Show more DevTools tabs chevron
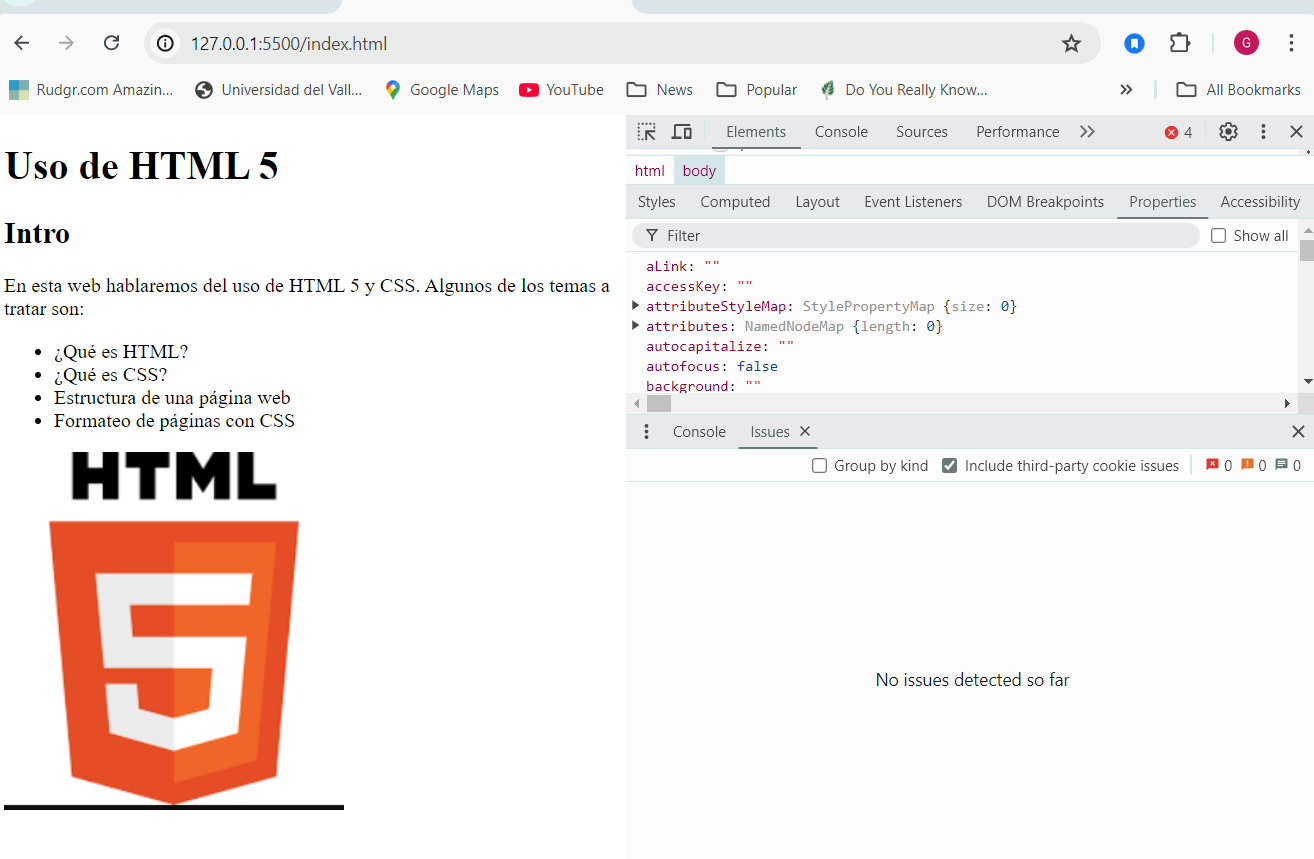The height and width of the screenshot is (859, 1314). (1087, 132)
